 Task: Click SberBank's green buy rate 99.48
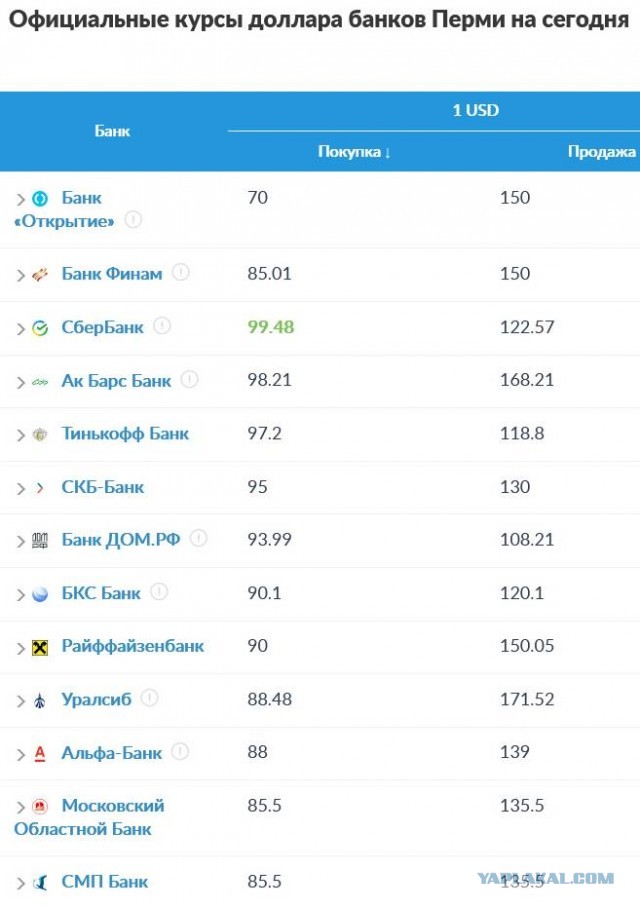point(270,327)
